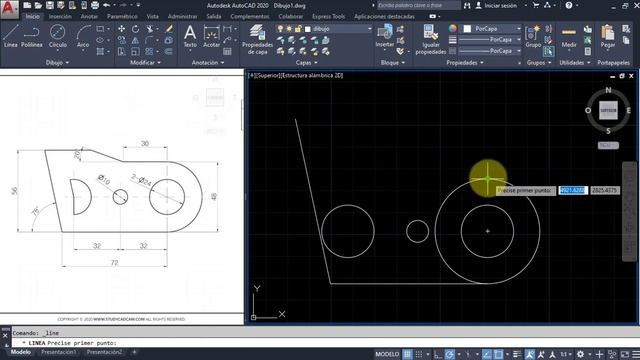The width and height of the screenshot is (640, 360).
Task: Select the Stretch (Estirar) tool
Action: (122, 51)
